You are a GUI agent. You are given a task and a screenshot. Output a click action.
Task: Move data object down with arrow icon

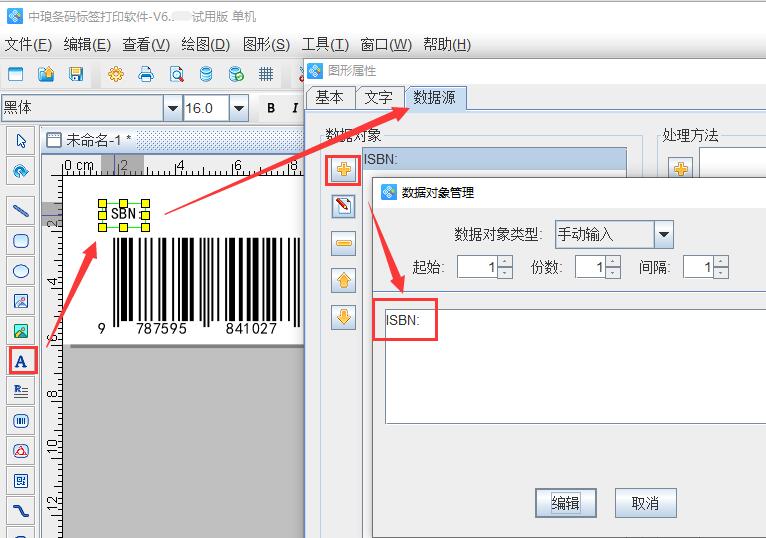[343, 317]
